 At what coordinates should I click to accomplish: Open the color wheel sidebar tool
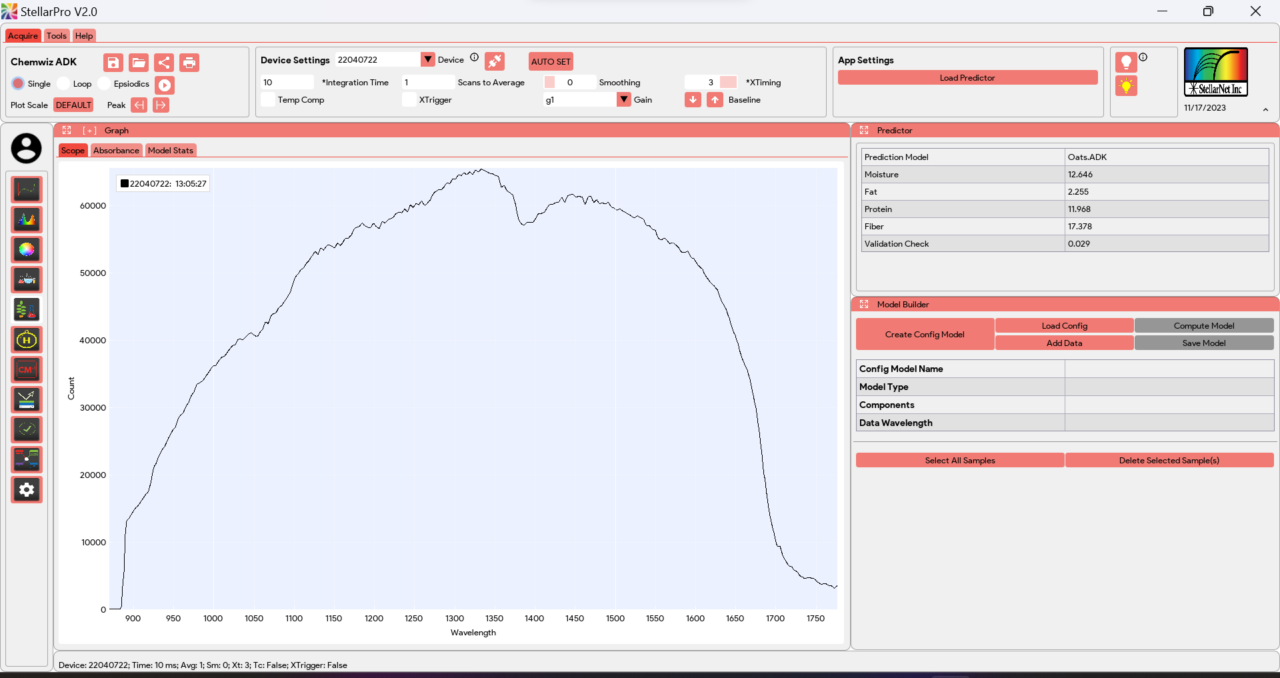tap(27, 249)
